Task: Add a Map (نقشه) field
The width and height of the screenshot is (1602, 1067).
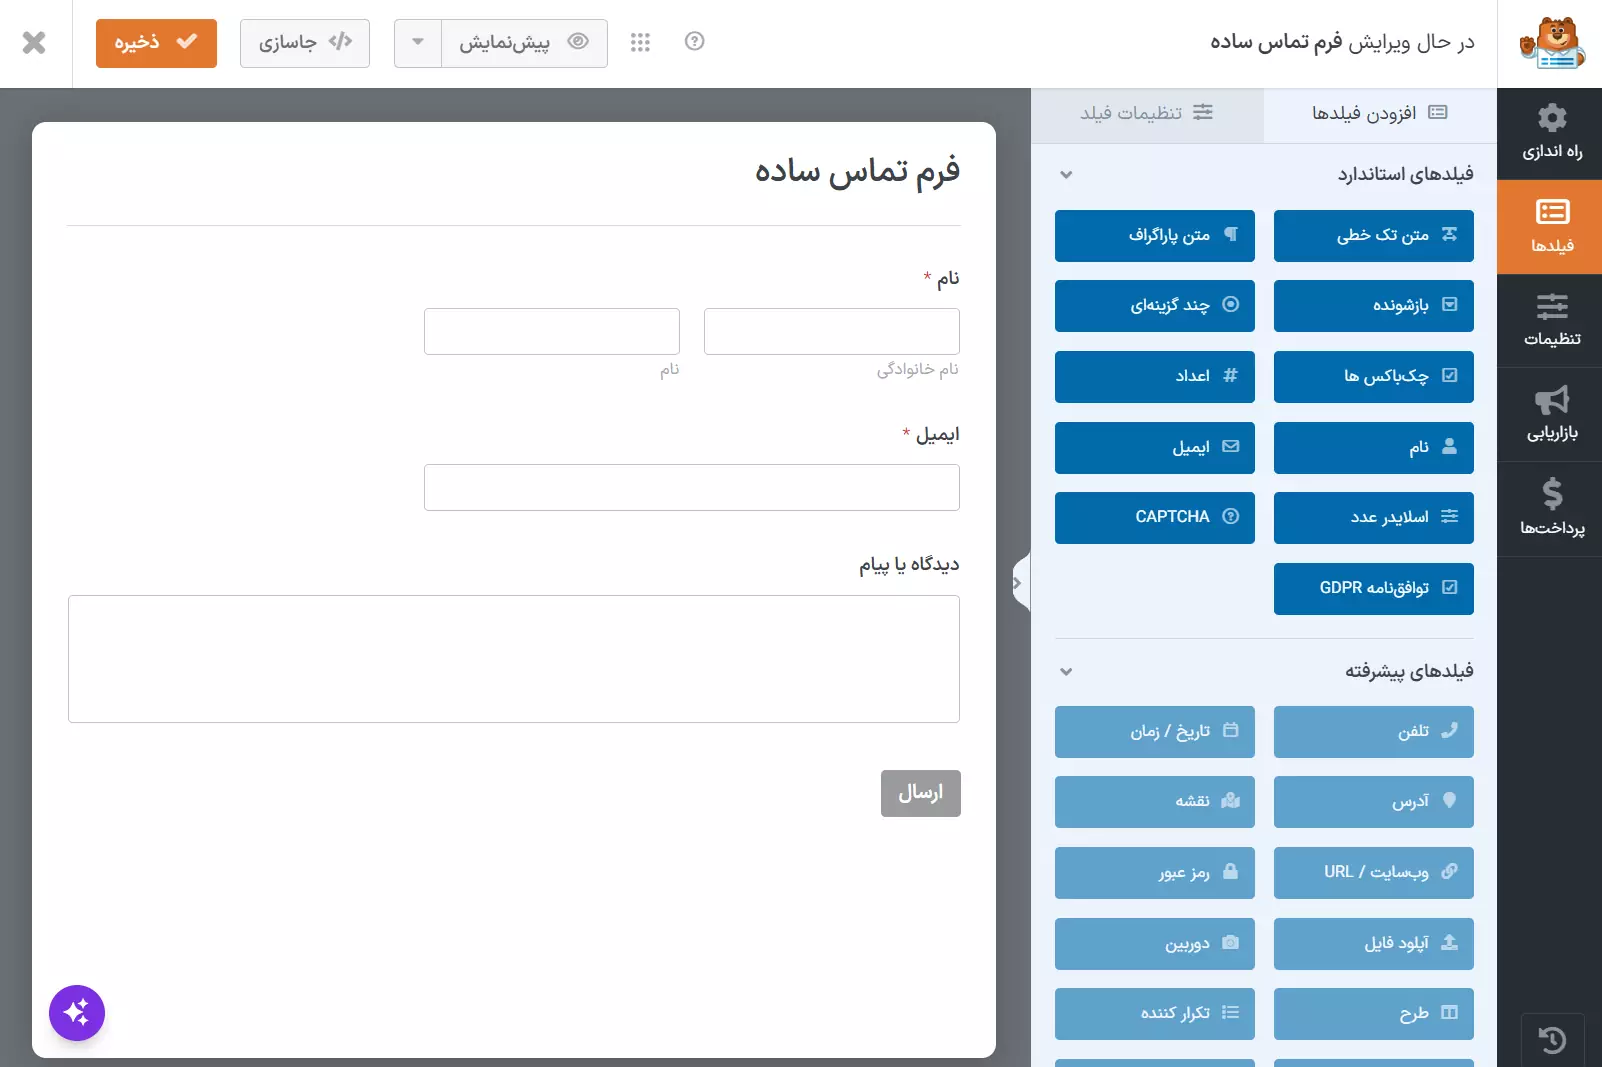Action: pyautogui.click(x=1154, y=802)
